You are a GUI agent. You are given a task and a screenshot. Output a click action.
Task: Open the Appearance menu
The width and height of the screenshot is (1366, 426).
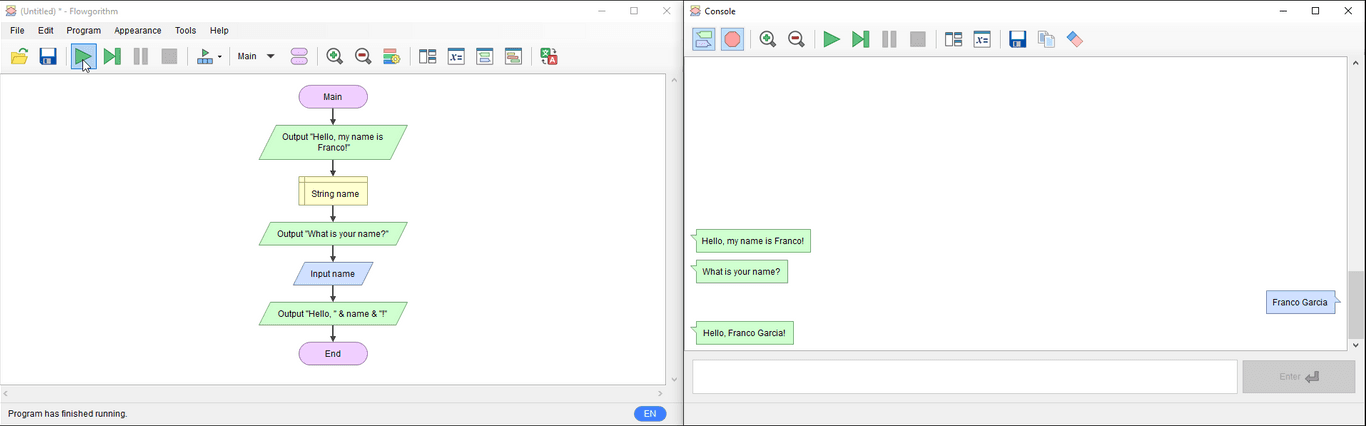(x=138, y=31)
